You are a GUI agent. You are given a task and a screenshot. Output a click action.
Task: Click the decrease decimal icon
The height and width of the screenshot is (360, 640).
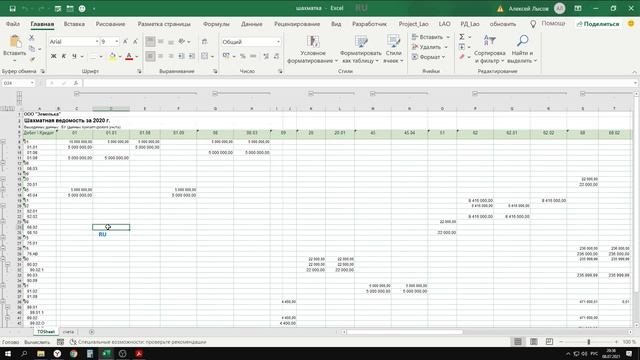[276, 56]
